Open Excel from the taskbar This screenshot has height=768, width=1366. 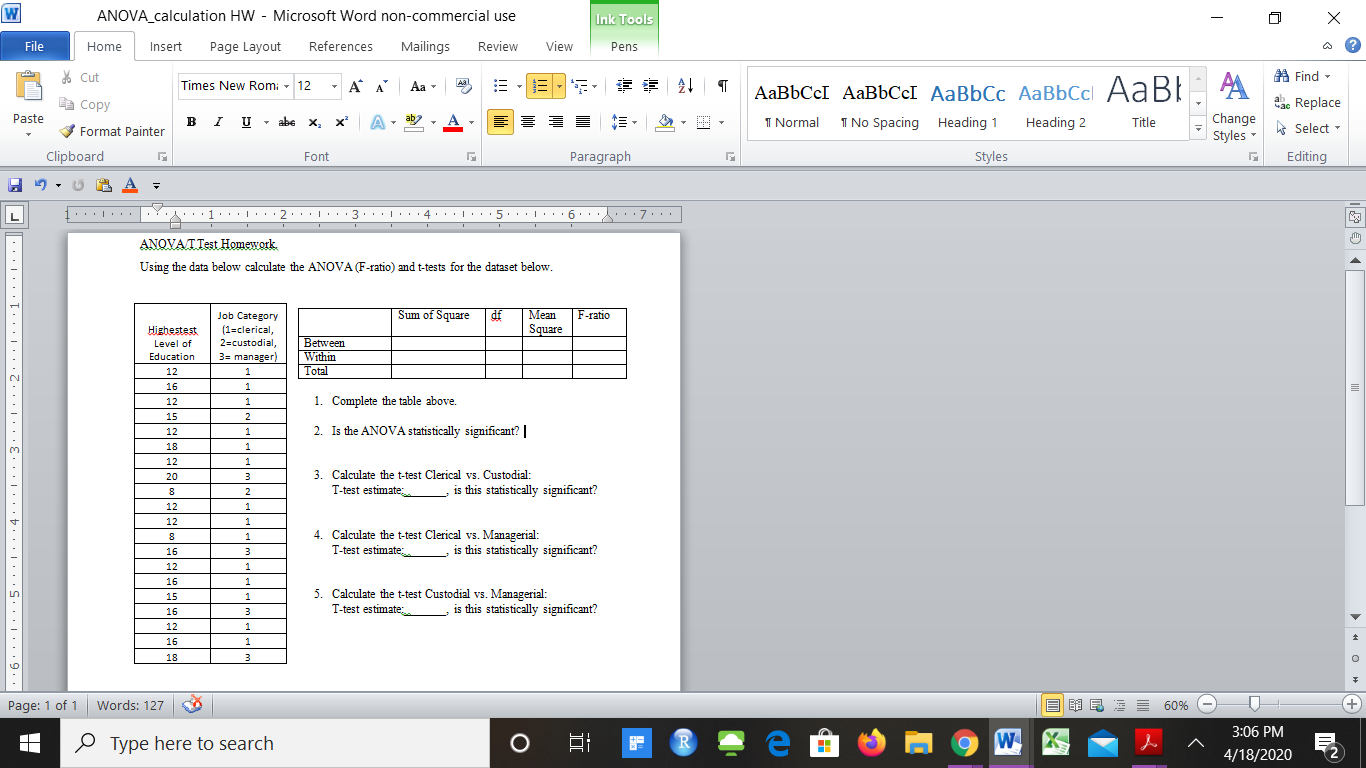pos(1055,743)
